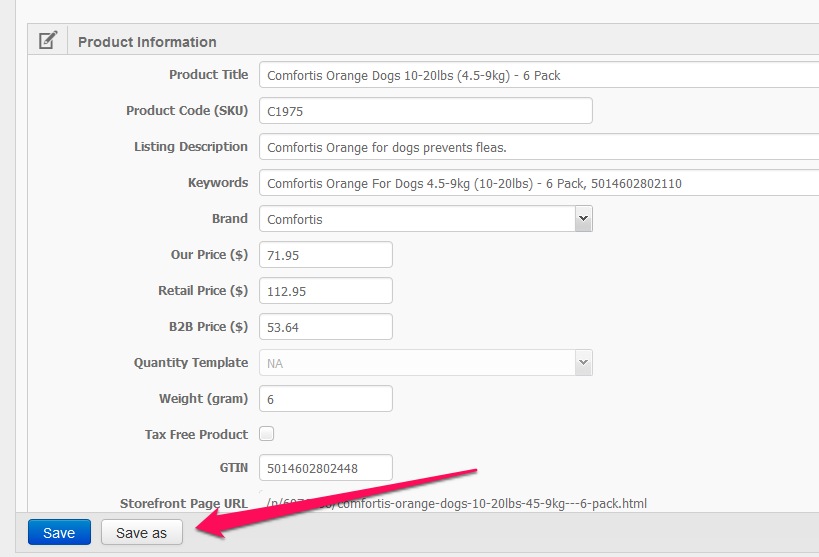The height and width of the screenshot is (557, 819).
Task: Select the Retail Price ($) field
Action: pos(326,291)
